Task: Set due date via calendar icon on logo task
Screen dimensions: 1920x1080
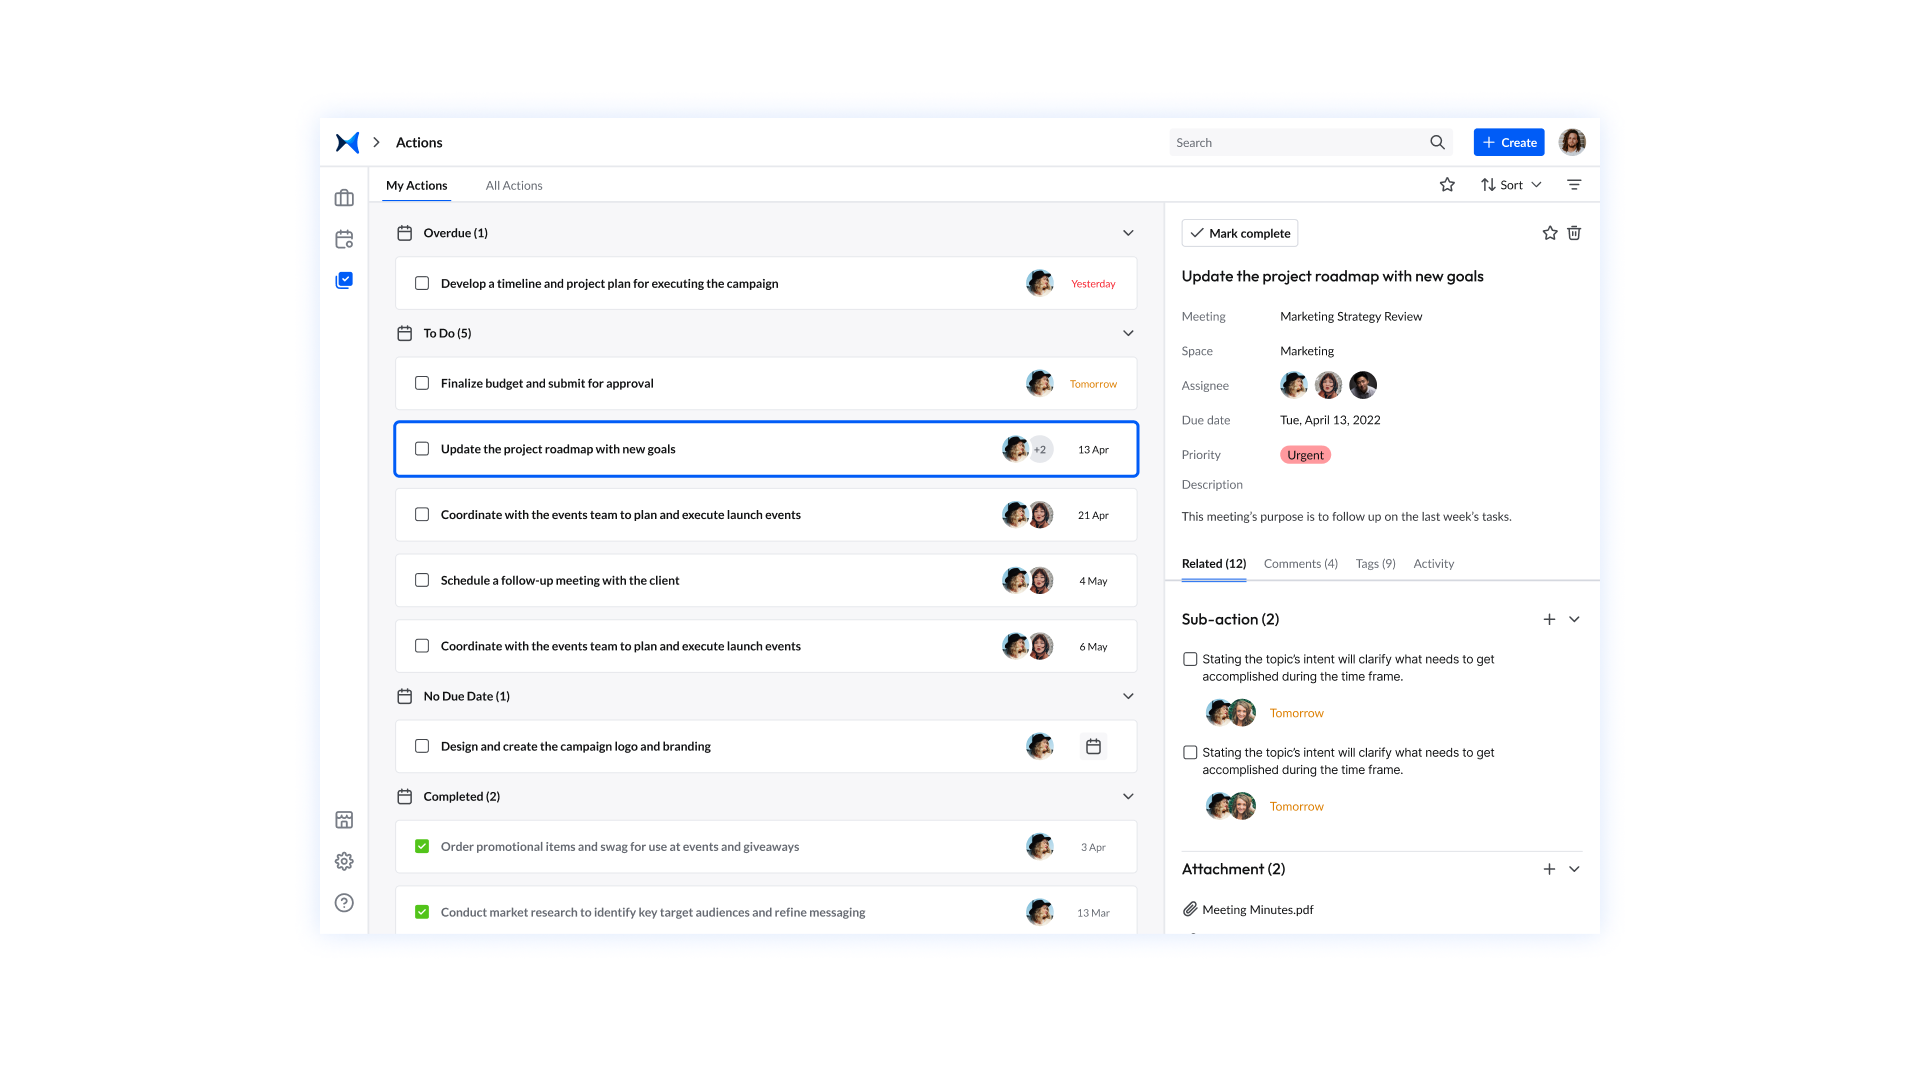Action: point(1093,746)
